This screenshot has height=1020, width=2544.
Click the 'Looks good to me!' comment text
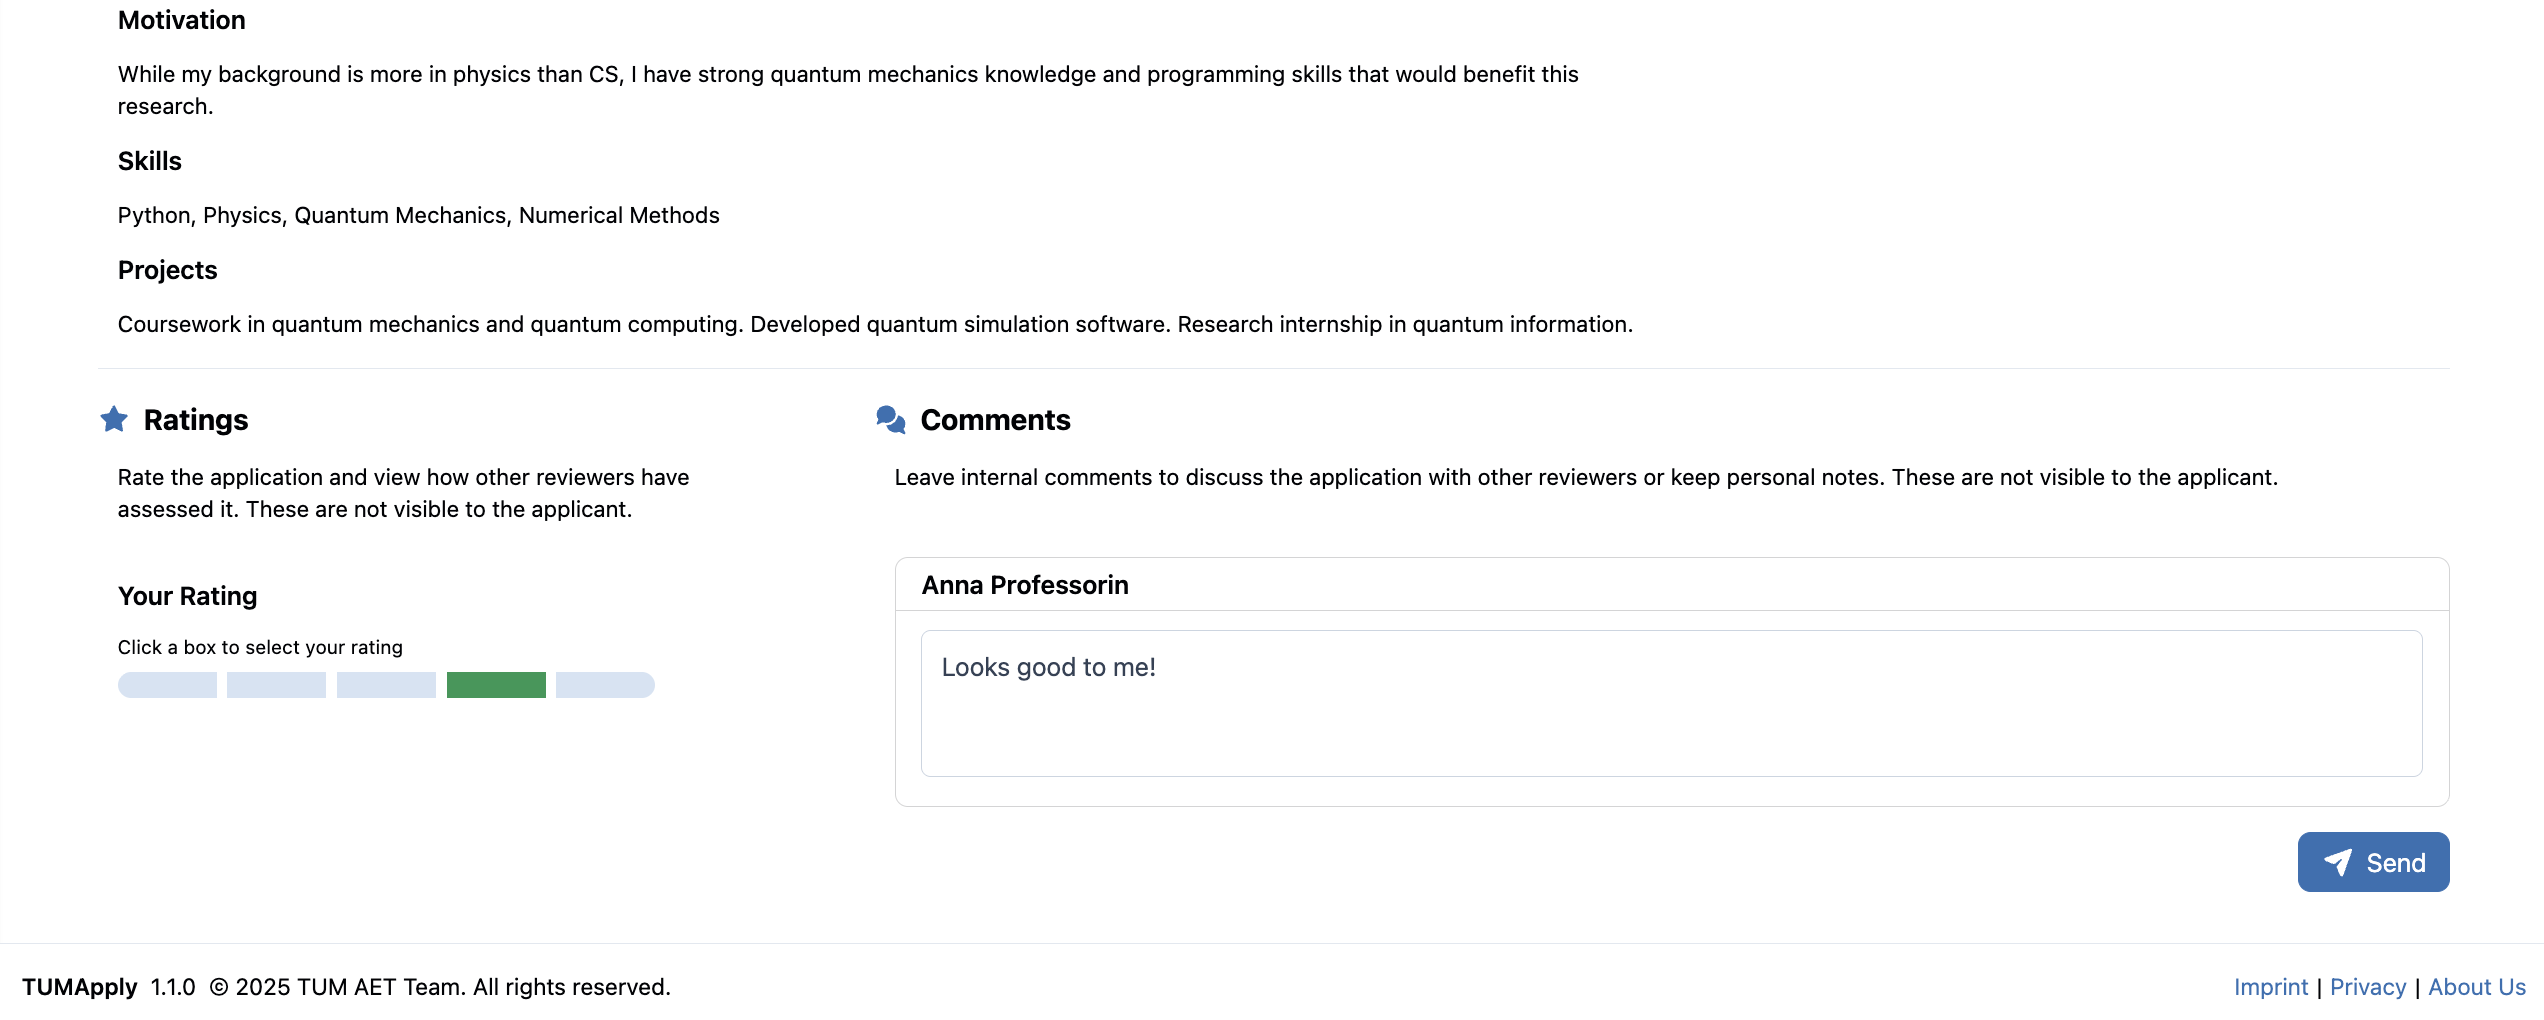click(x=1048, y=666)
